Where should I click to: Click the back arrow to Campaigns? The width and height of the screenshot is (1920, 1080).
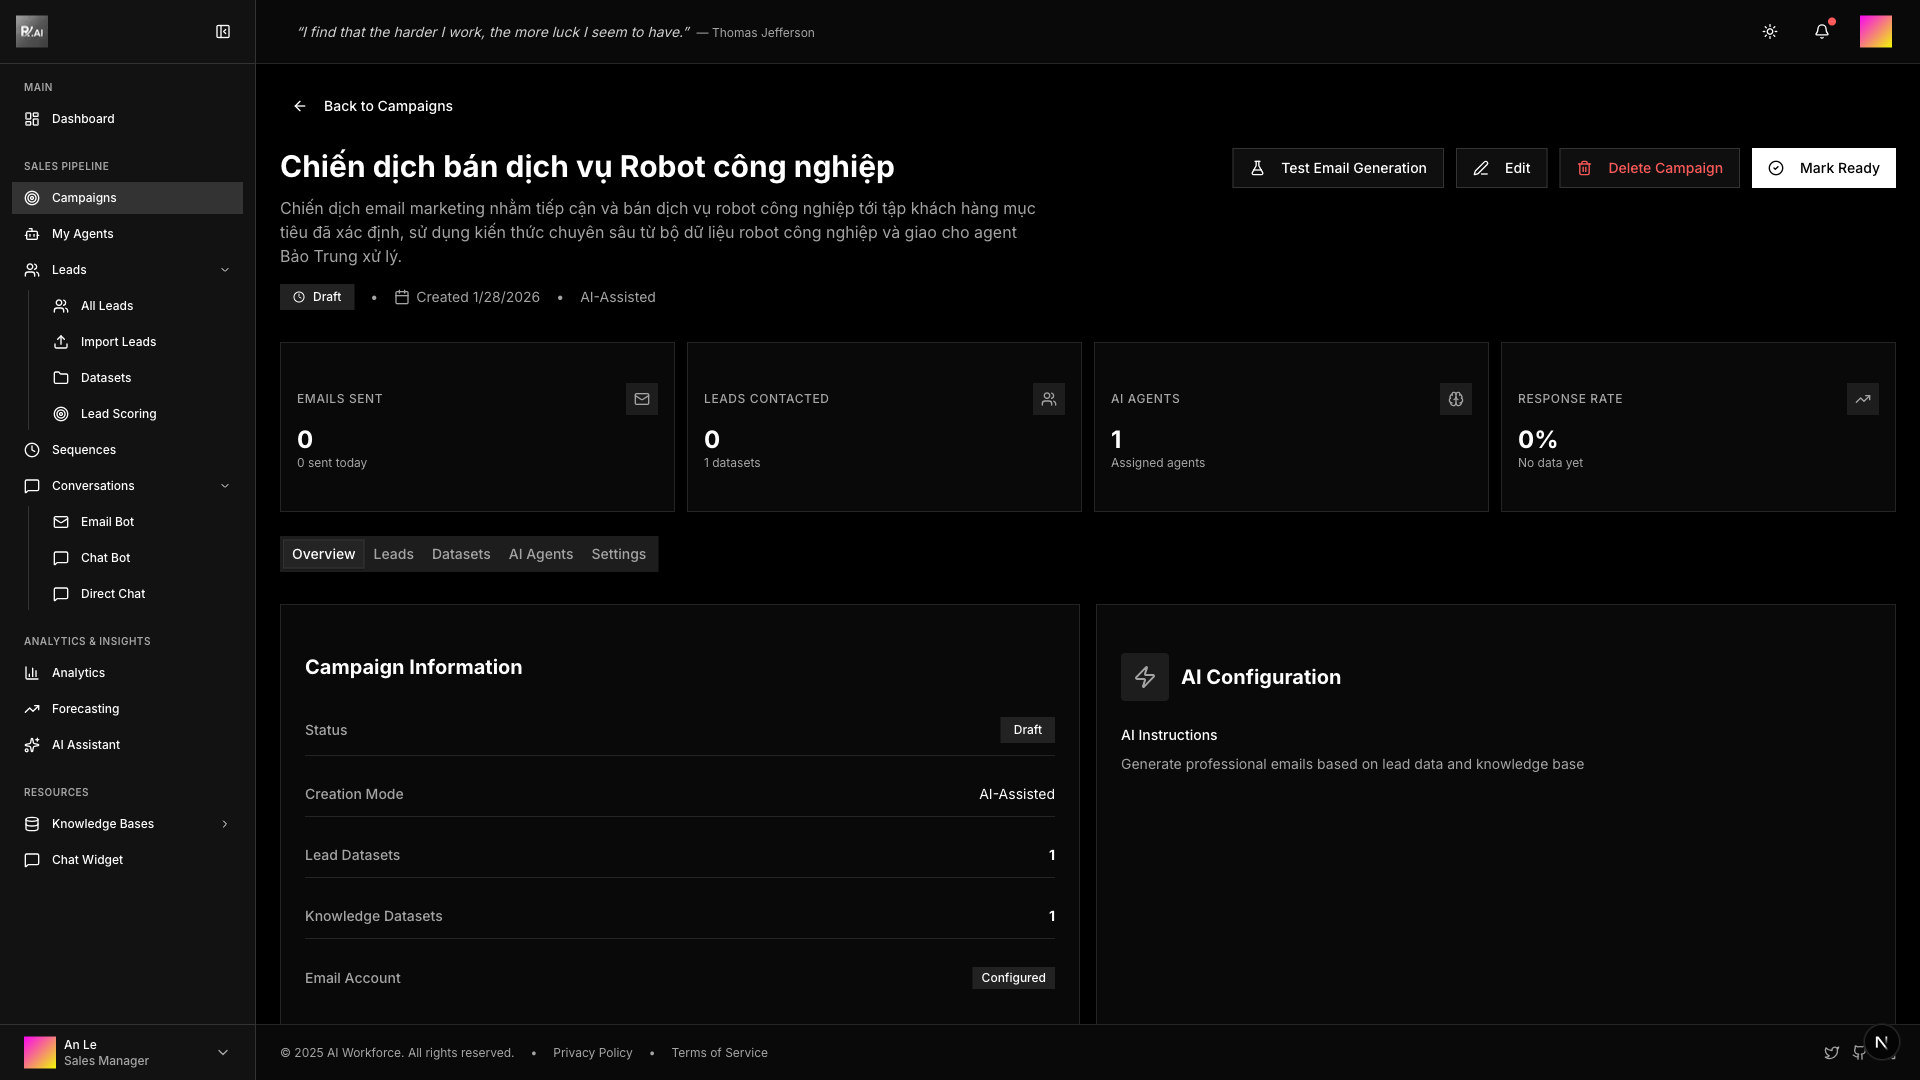[300, 106]
